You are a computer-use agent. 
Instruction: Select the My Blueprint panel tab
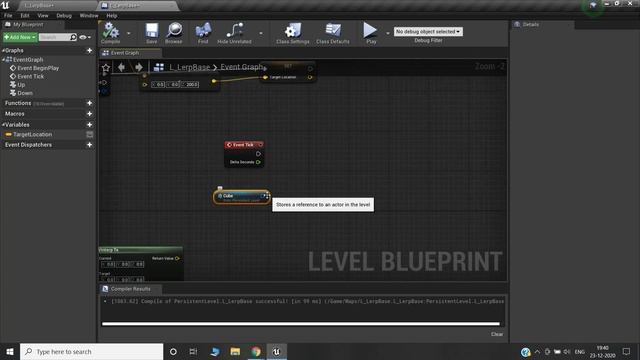(x=28, y=24)
